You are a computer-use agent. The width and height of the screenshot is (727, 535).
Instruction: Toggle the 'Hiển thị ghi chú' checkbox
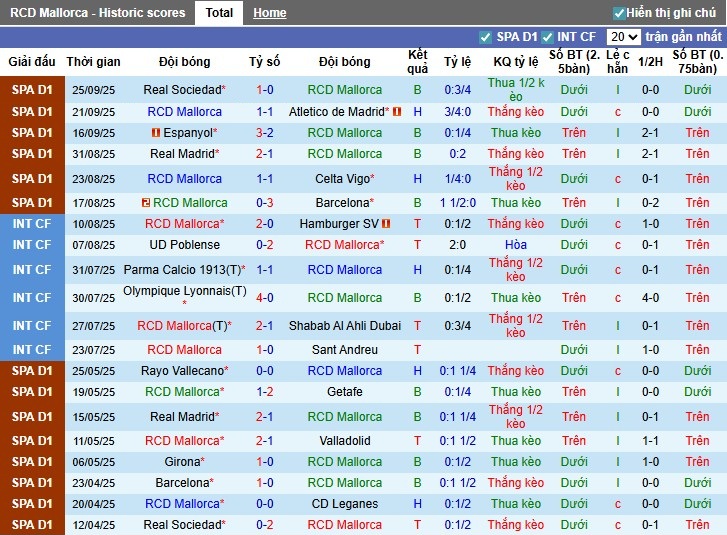point(619,13)
